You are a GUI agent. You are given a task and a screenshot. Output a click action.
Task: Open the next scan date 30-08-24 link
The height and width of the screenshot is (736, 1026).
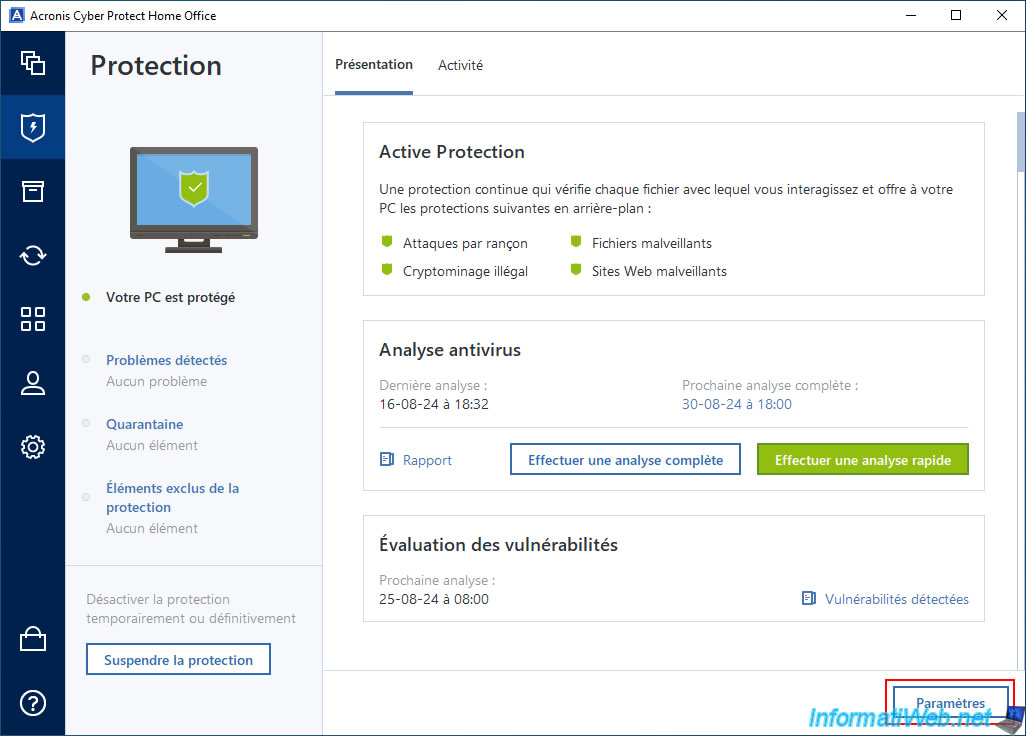tap(736, 404)
